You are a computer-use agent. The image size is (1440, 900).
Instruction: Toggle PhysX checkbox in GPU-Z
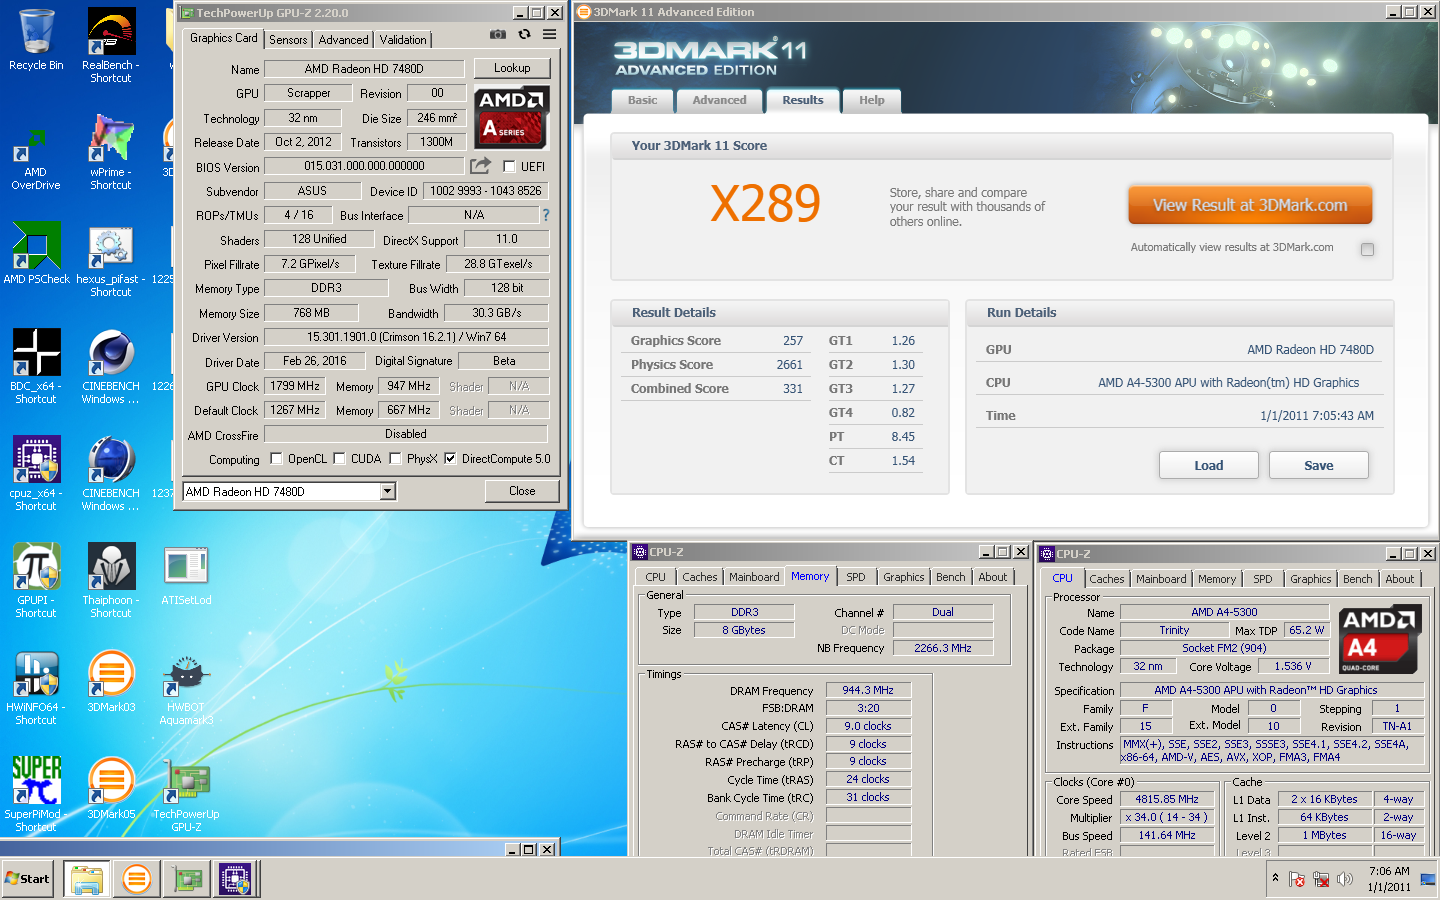coord(395,459)
